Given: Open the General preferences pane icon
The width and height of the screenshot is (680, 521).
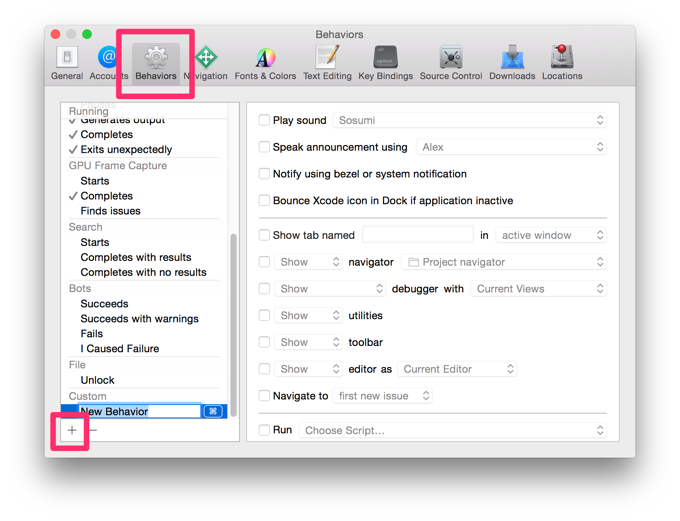Looking at the screenshot, I should pyautogui.click(x=67, y=57).
